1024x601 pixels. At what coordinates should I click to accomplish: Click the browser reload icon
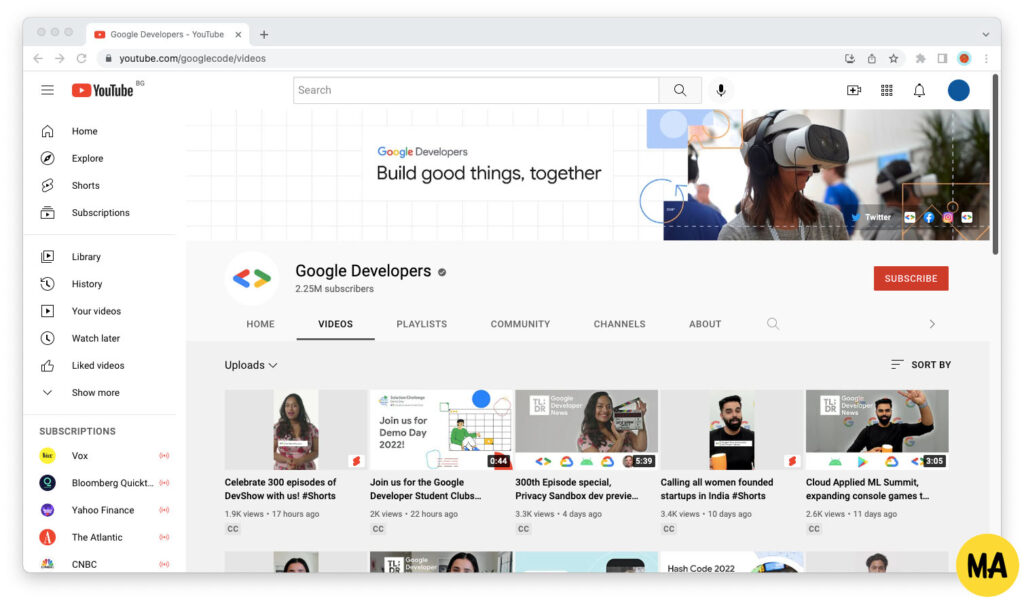click(x=82, y=59)
